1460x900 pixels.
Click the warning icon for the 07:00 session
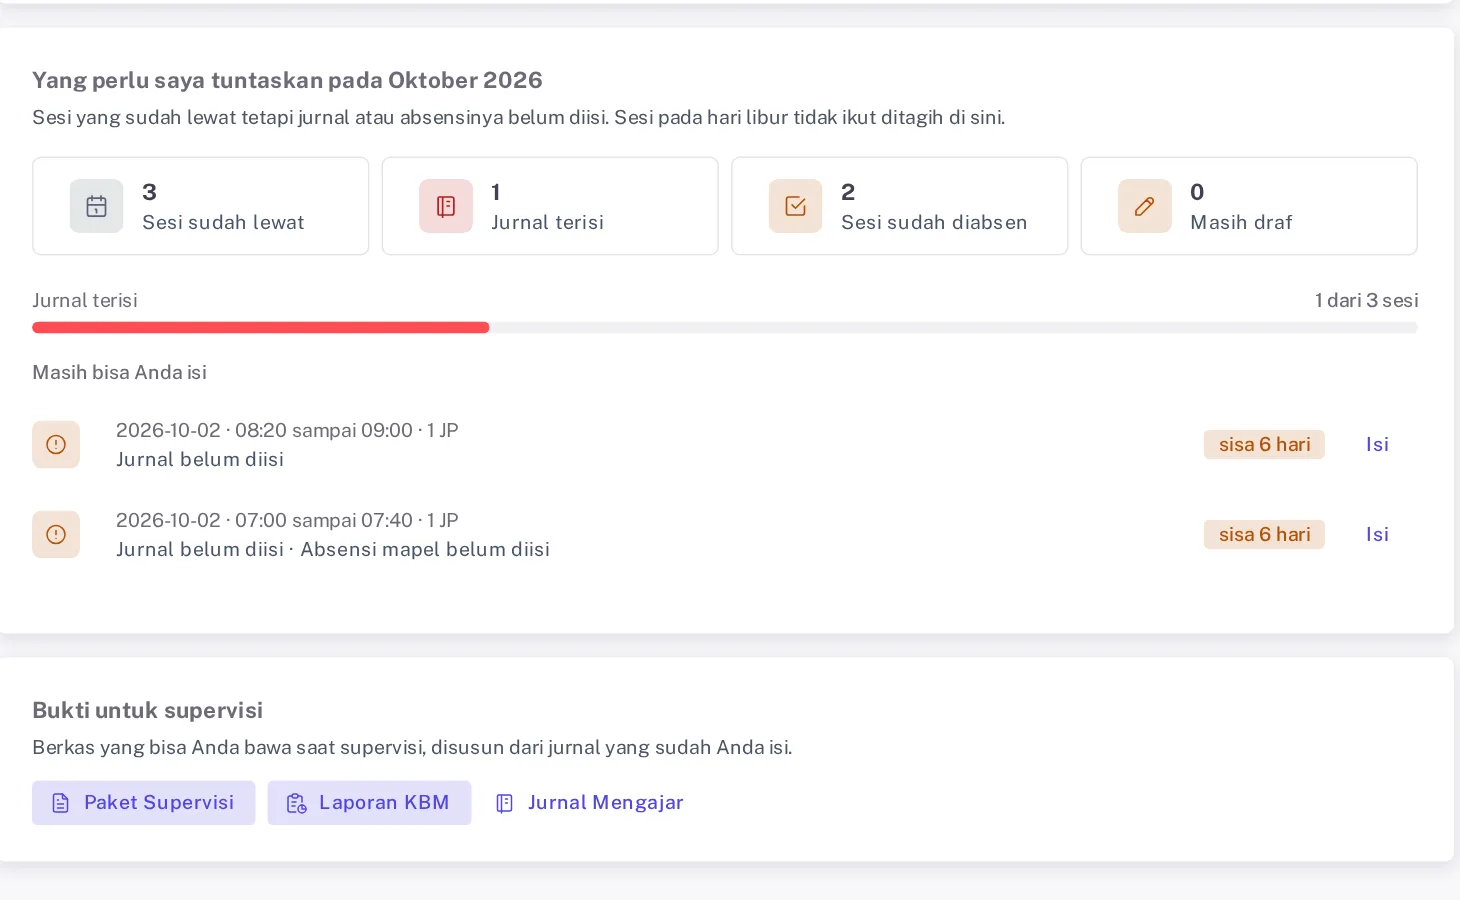(56, 534)
